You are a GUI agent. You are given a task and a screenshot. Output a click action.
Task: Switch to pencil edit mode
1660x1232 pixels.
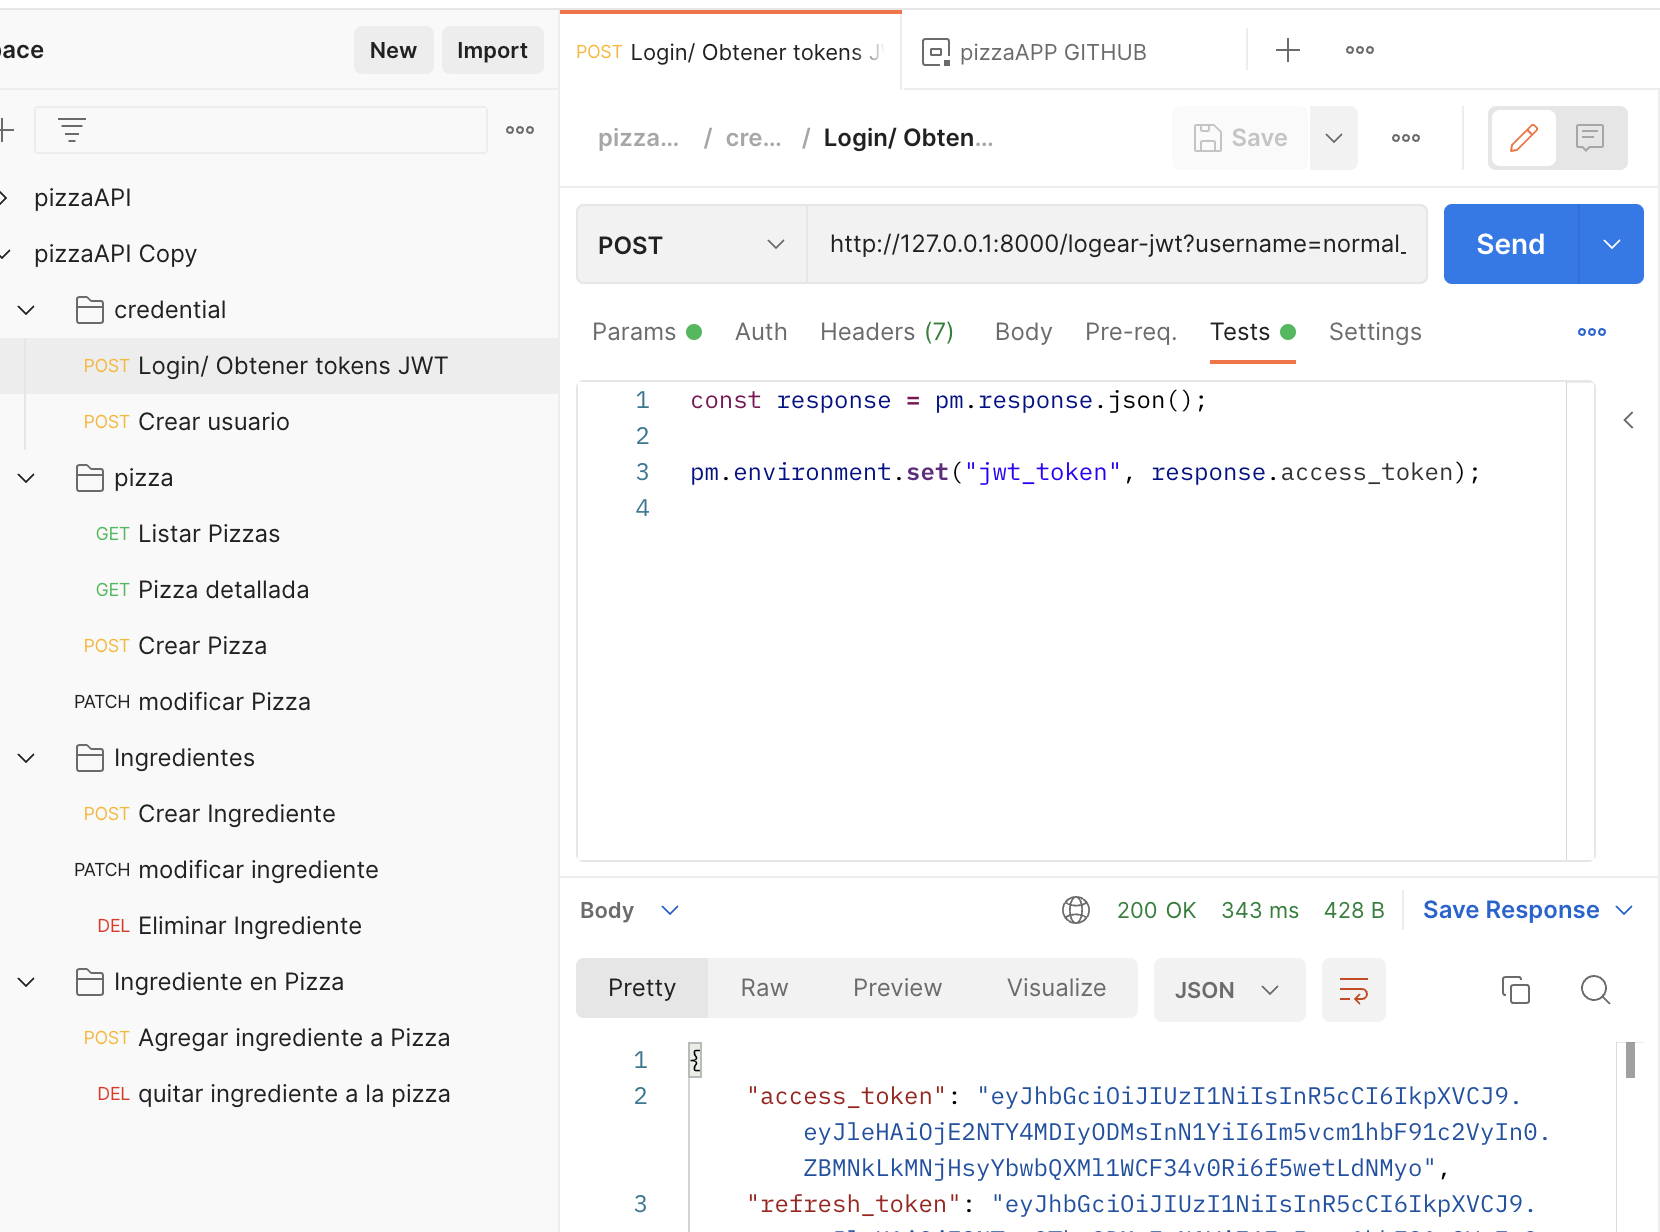point(1524,138)
